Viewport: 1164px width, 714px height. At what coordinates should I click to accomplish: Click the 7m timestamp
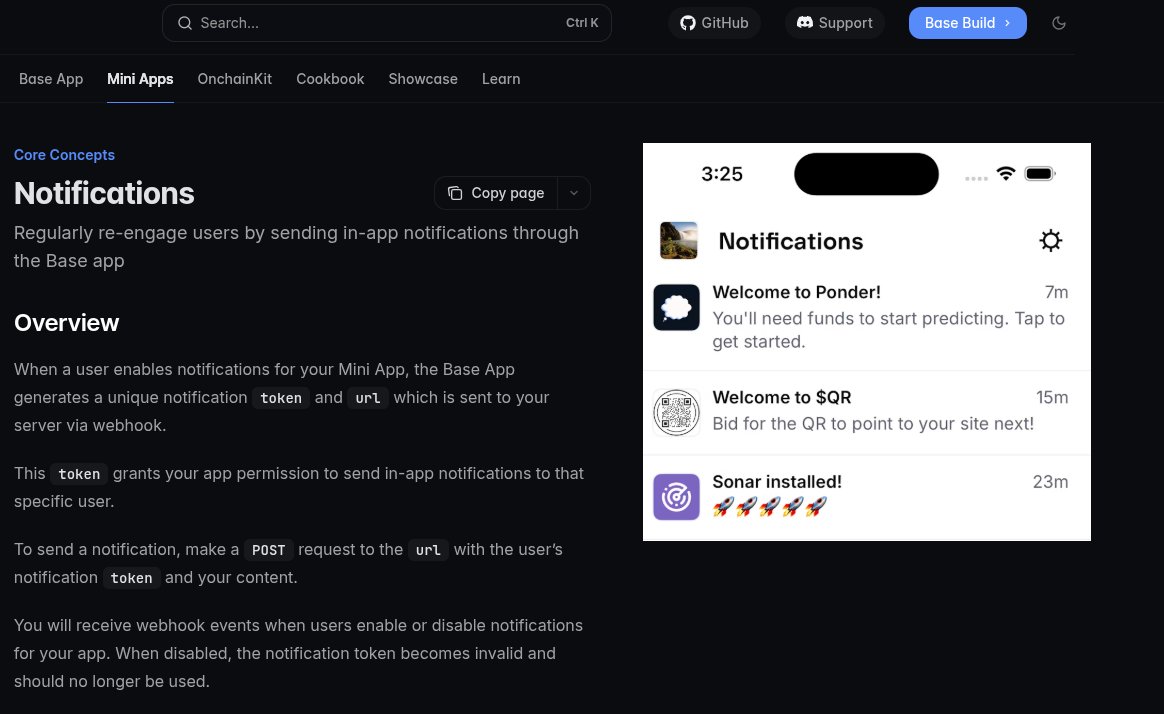click(x=1056, y=292)
